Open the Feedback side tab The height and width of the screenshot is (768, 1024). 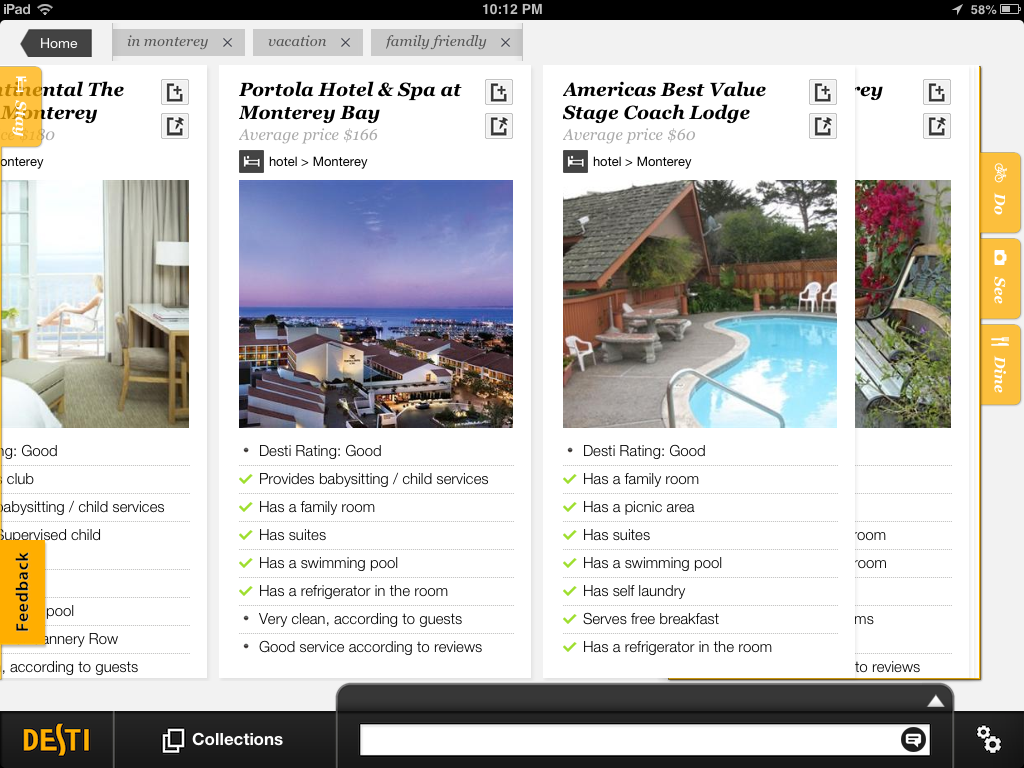coord(22,592)
